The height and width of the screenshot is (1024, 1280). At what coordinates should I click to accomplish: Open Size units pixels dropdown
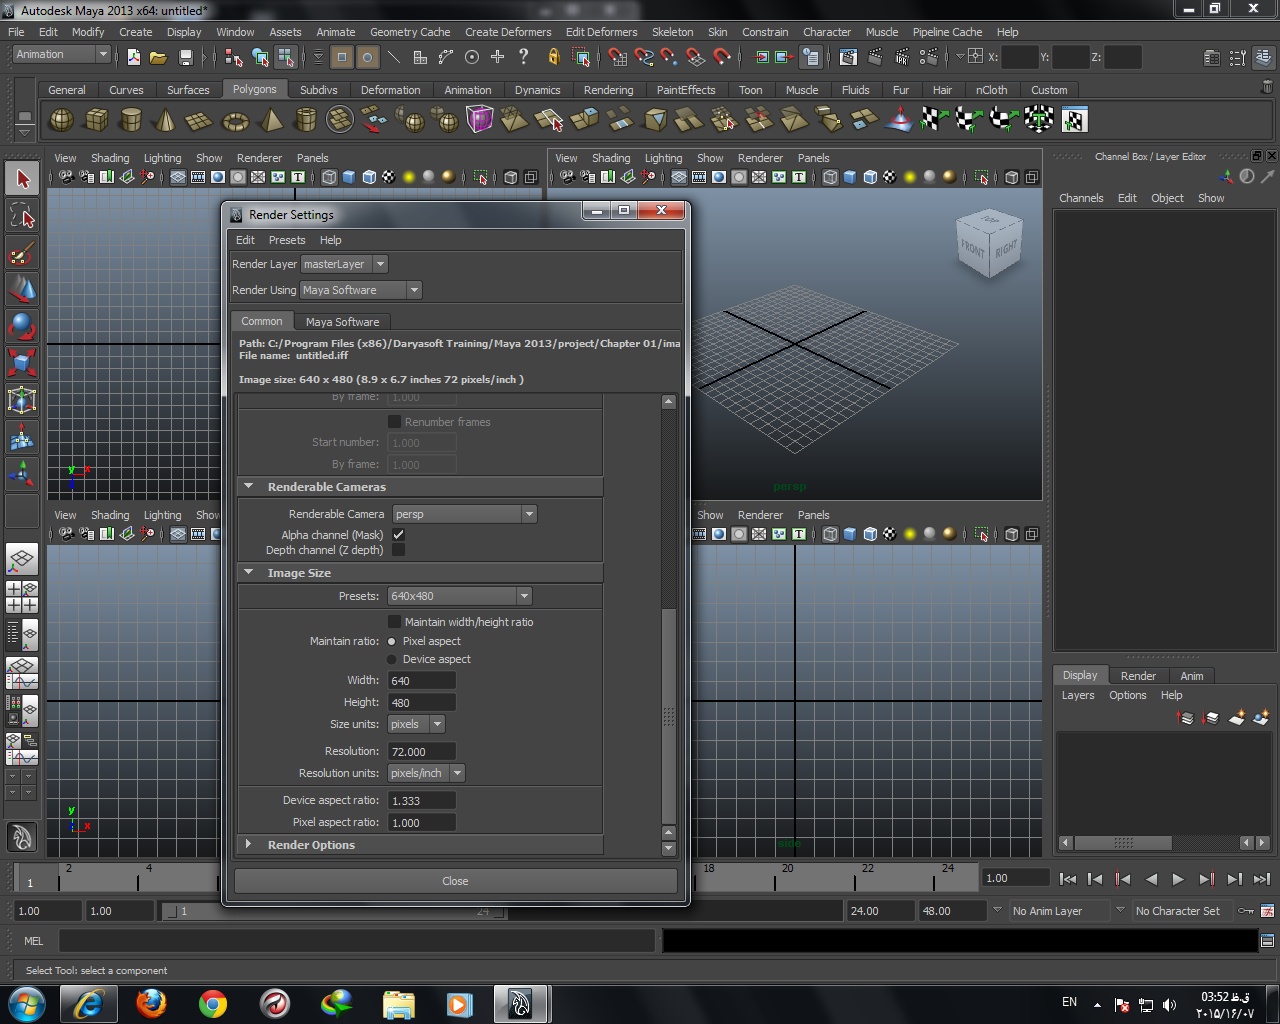(x=416, y=724)
